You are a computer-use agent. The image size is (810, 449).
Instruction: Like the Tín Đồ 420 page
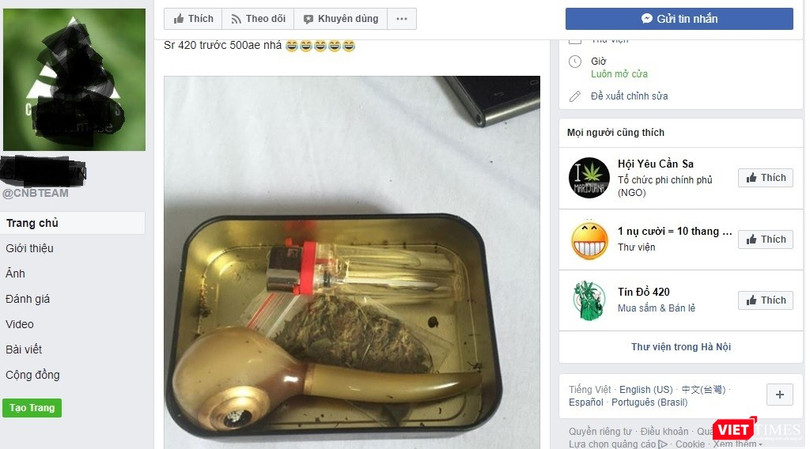click(x=766, y=300)
